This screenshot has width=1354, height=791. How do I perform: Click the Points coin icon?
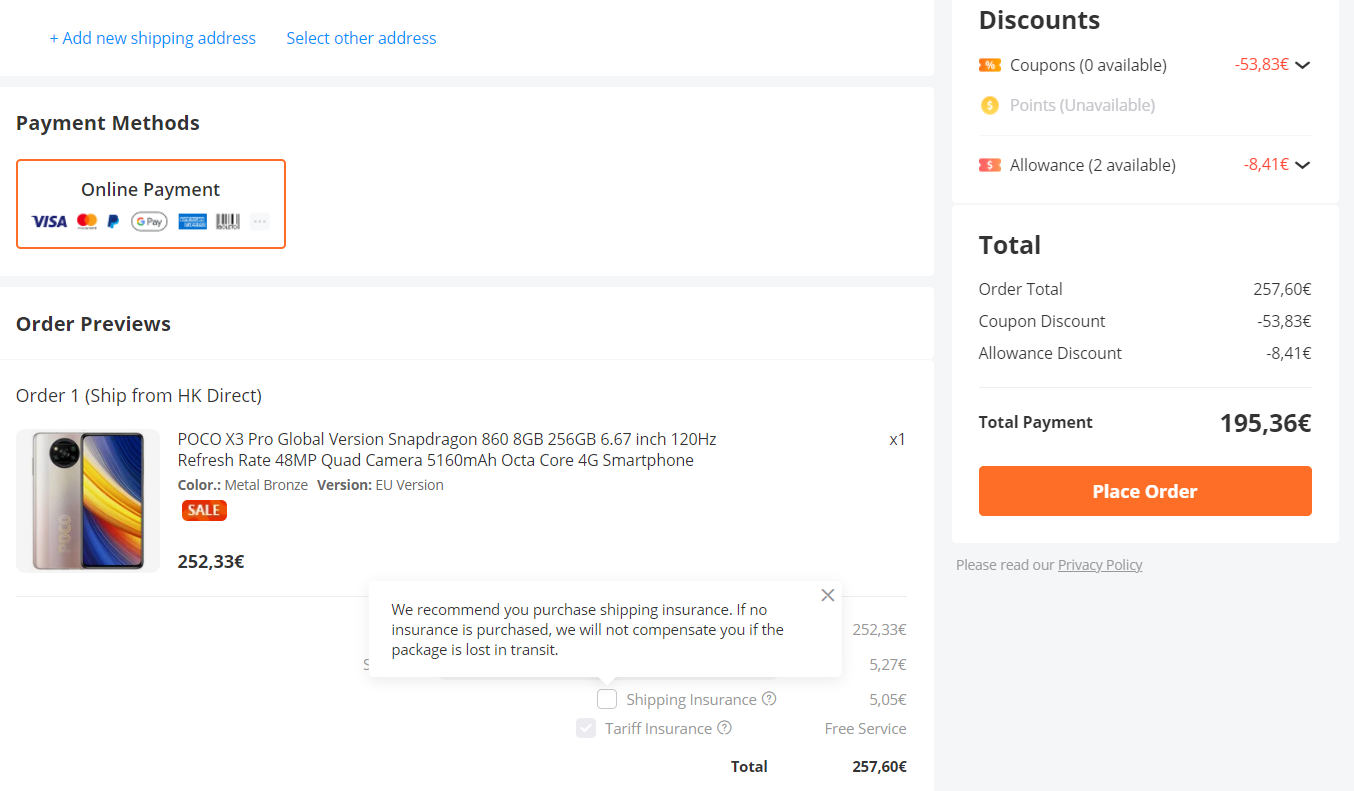point(990,105)
